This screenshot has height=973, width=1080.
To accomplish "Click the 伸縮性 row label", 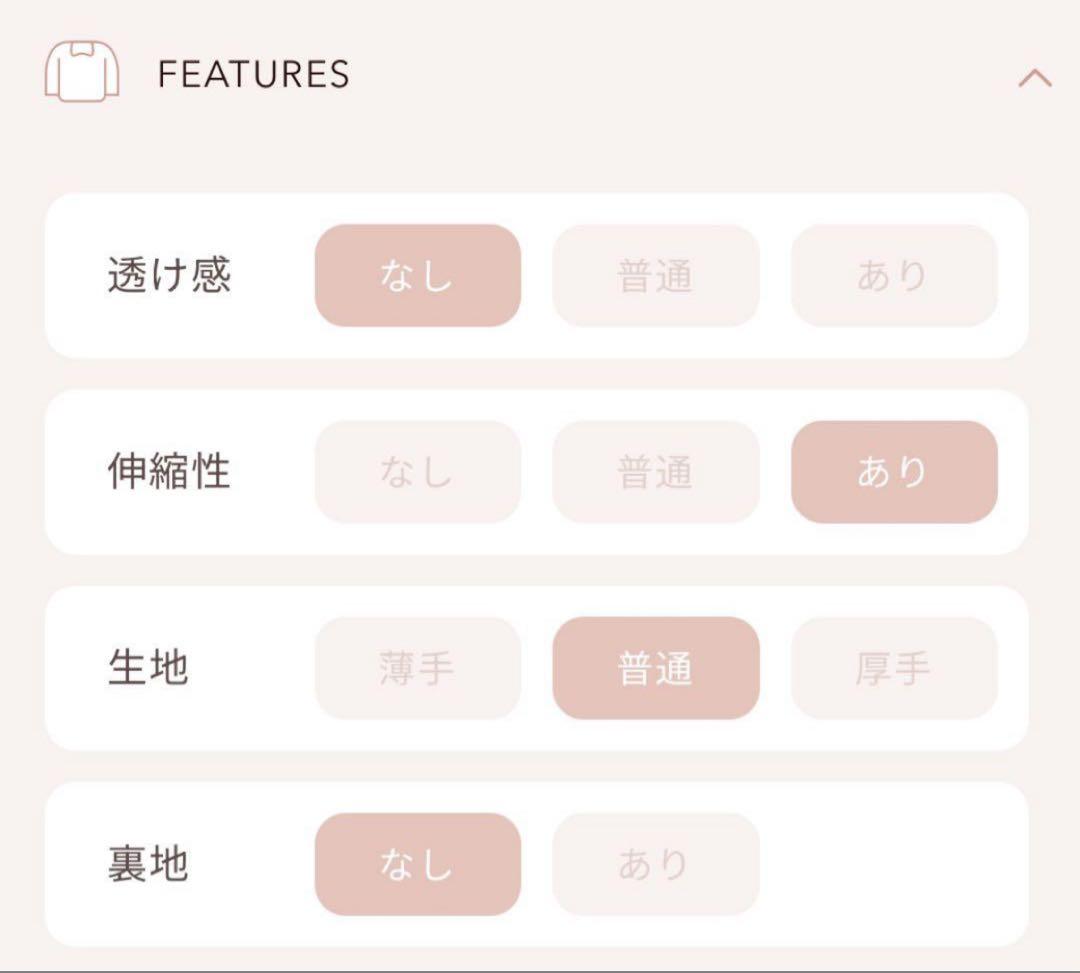I will 169,472.
